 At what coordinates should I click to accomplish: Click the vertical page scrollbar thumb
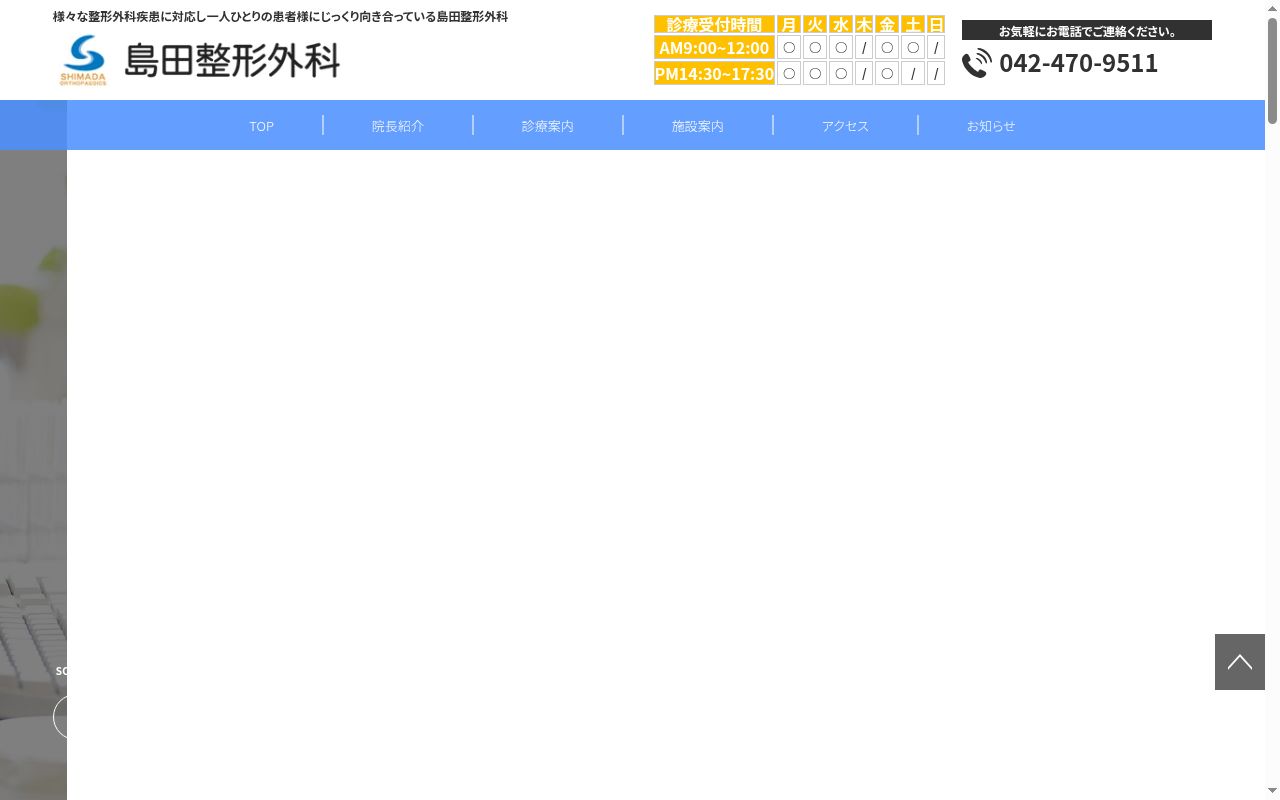coord(1272,70)
